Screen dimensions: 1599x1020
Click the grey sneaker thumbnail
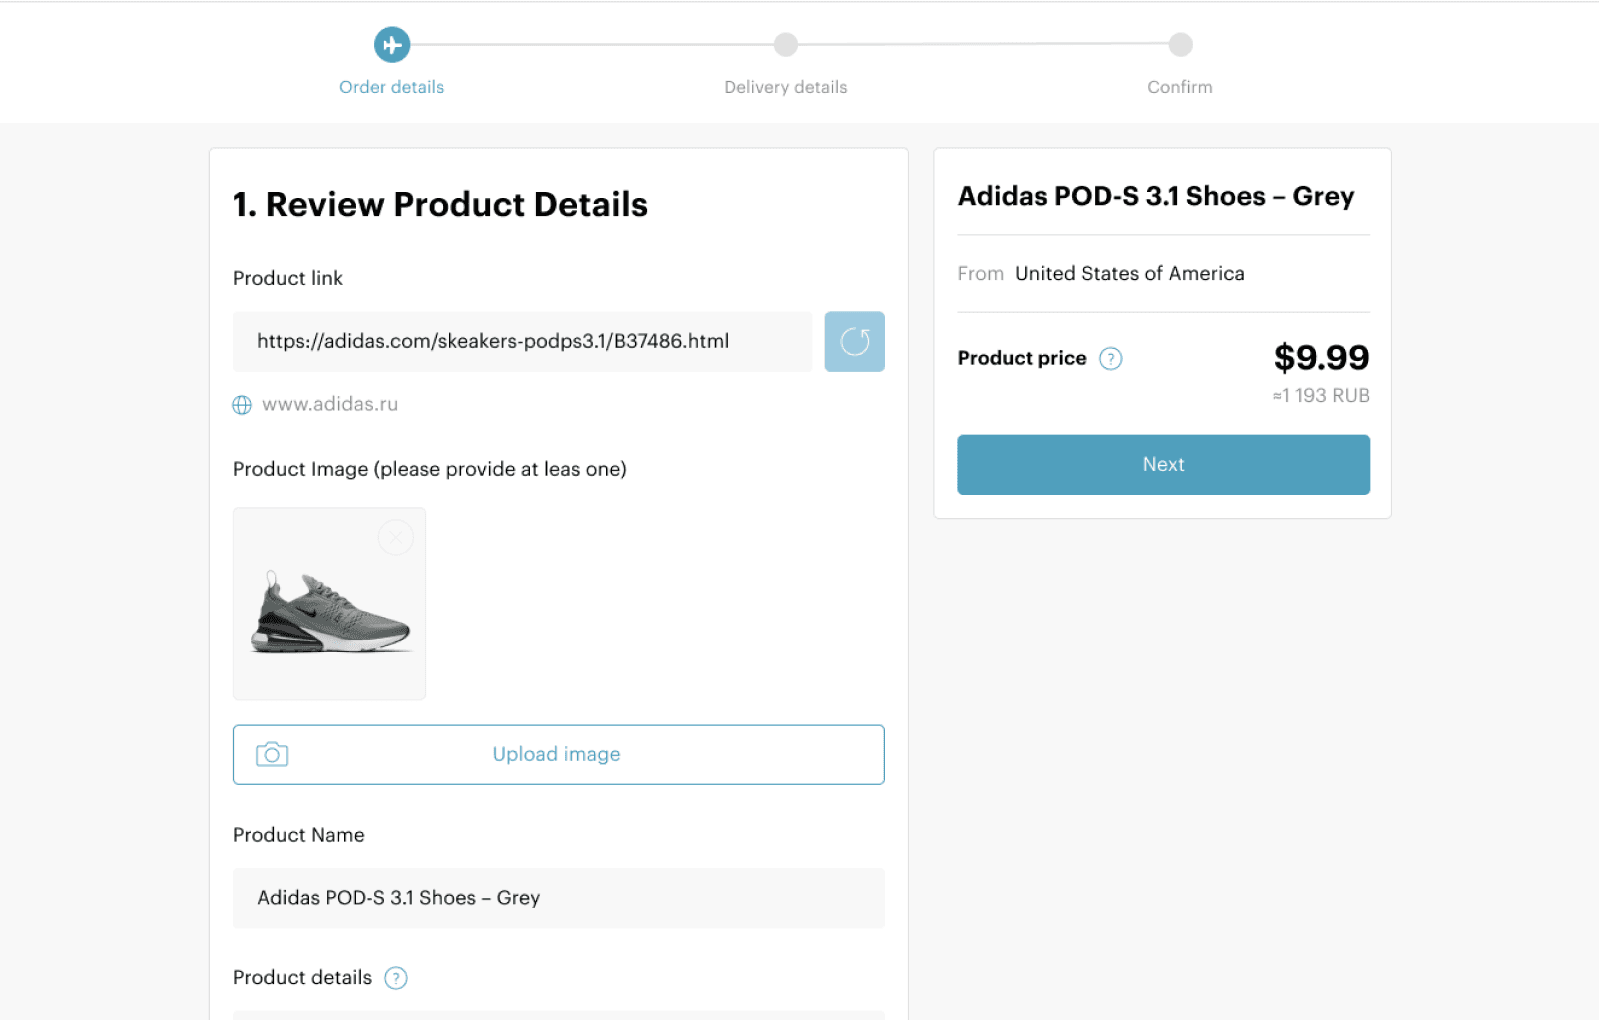coord(329,604)
